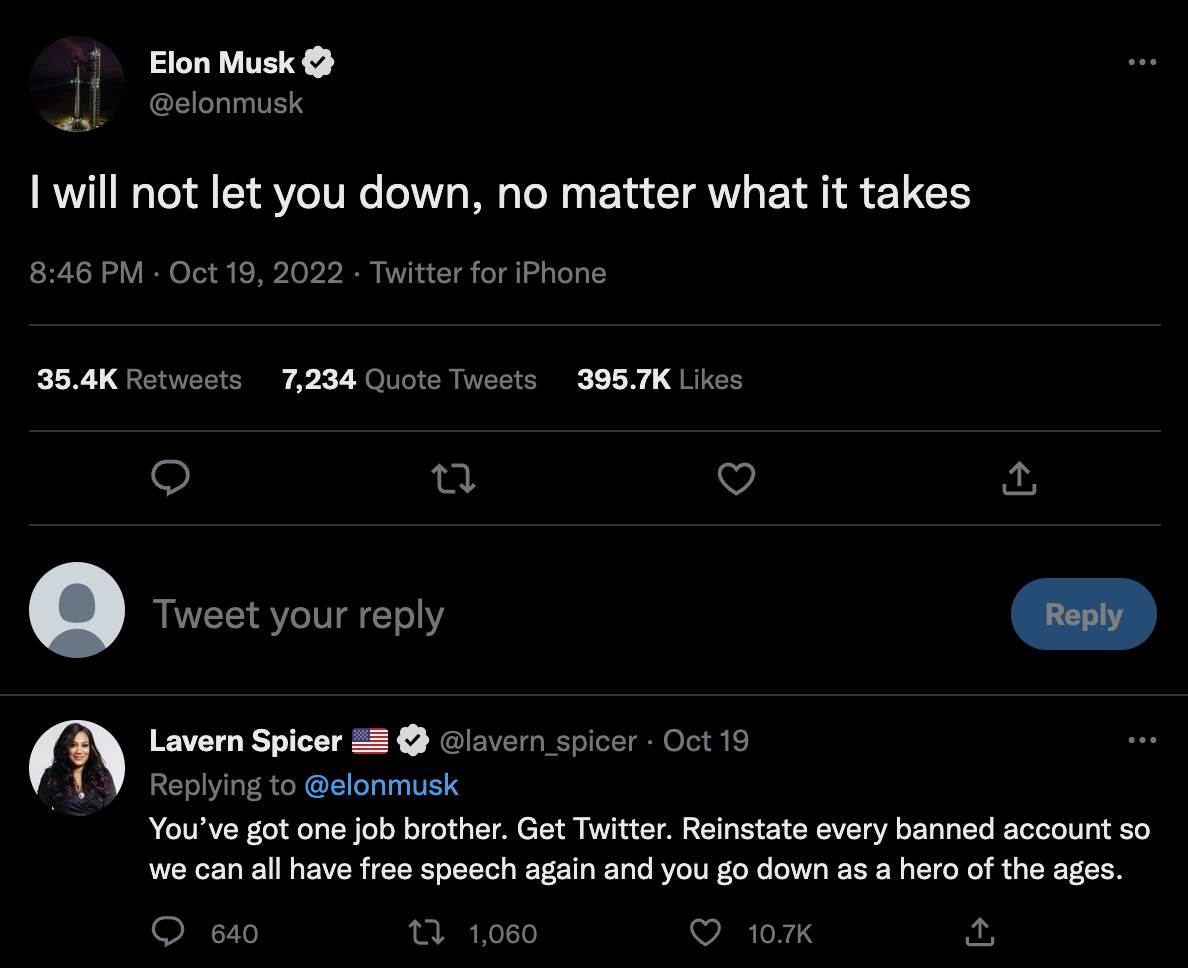Click the verified badge beside Lavern Spicer
The width and height of the screenshot is (1188, 968).
pos(410,740)
